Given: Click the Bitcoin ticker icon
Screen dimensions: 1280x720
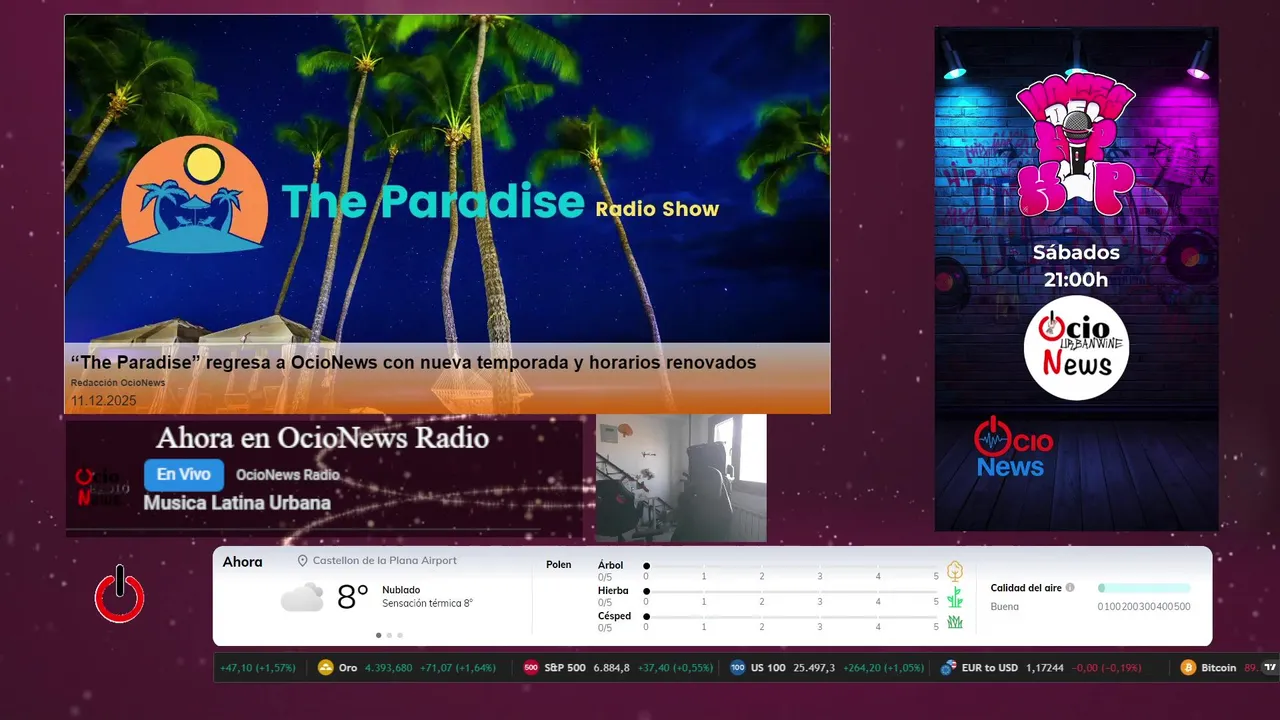Looking at the screenshot, I should click(1189, 668).
